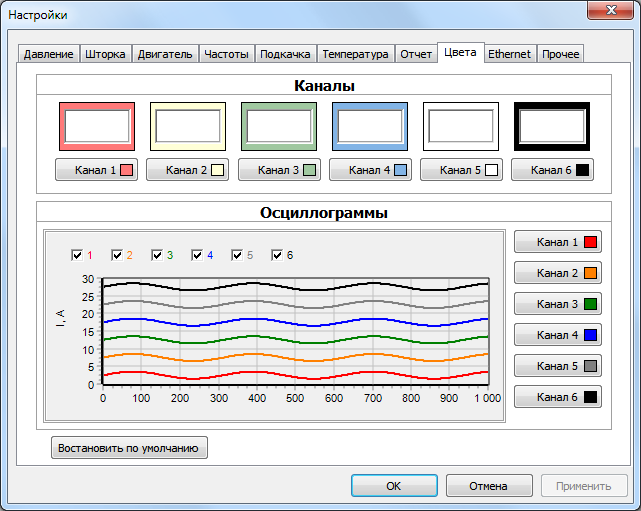Image resolution: width=641 pixels, height=511 pixels.
Task: Go to the Прочее tab
Action: coord(560,54)
